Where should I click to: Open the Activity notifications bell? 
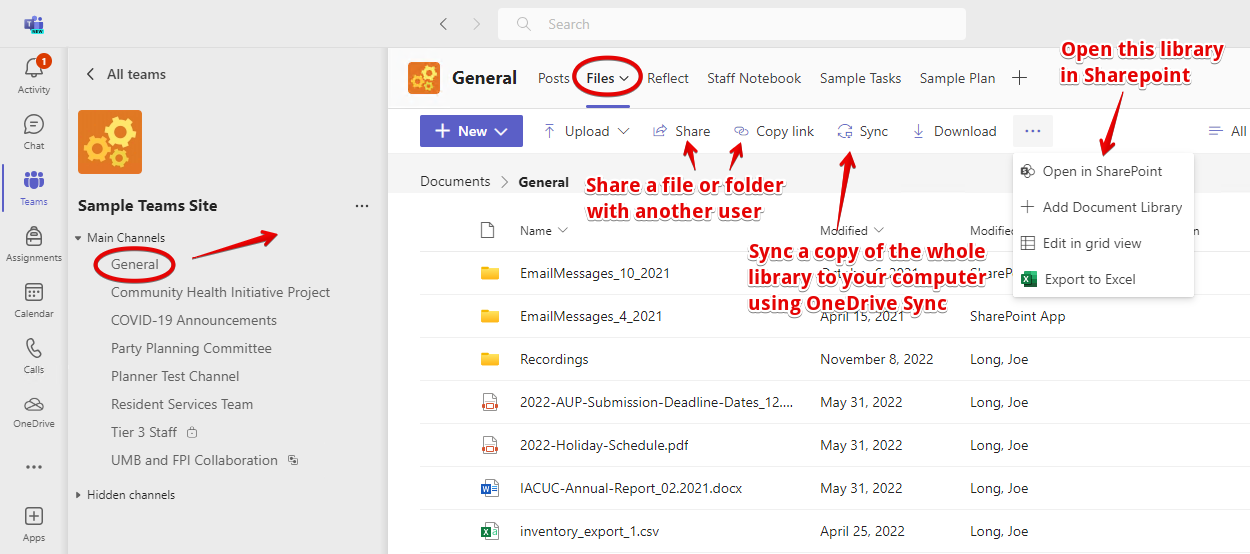33,74
